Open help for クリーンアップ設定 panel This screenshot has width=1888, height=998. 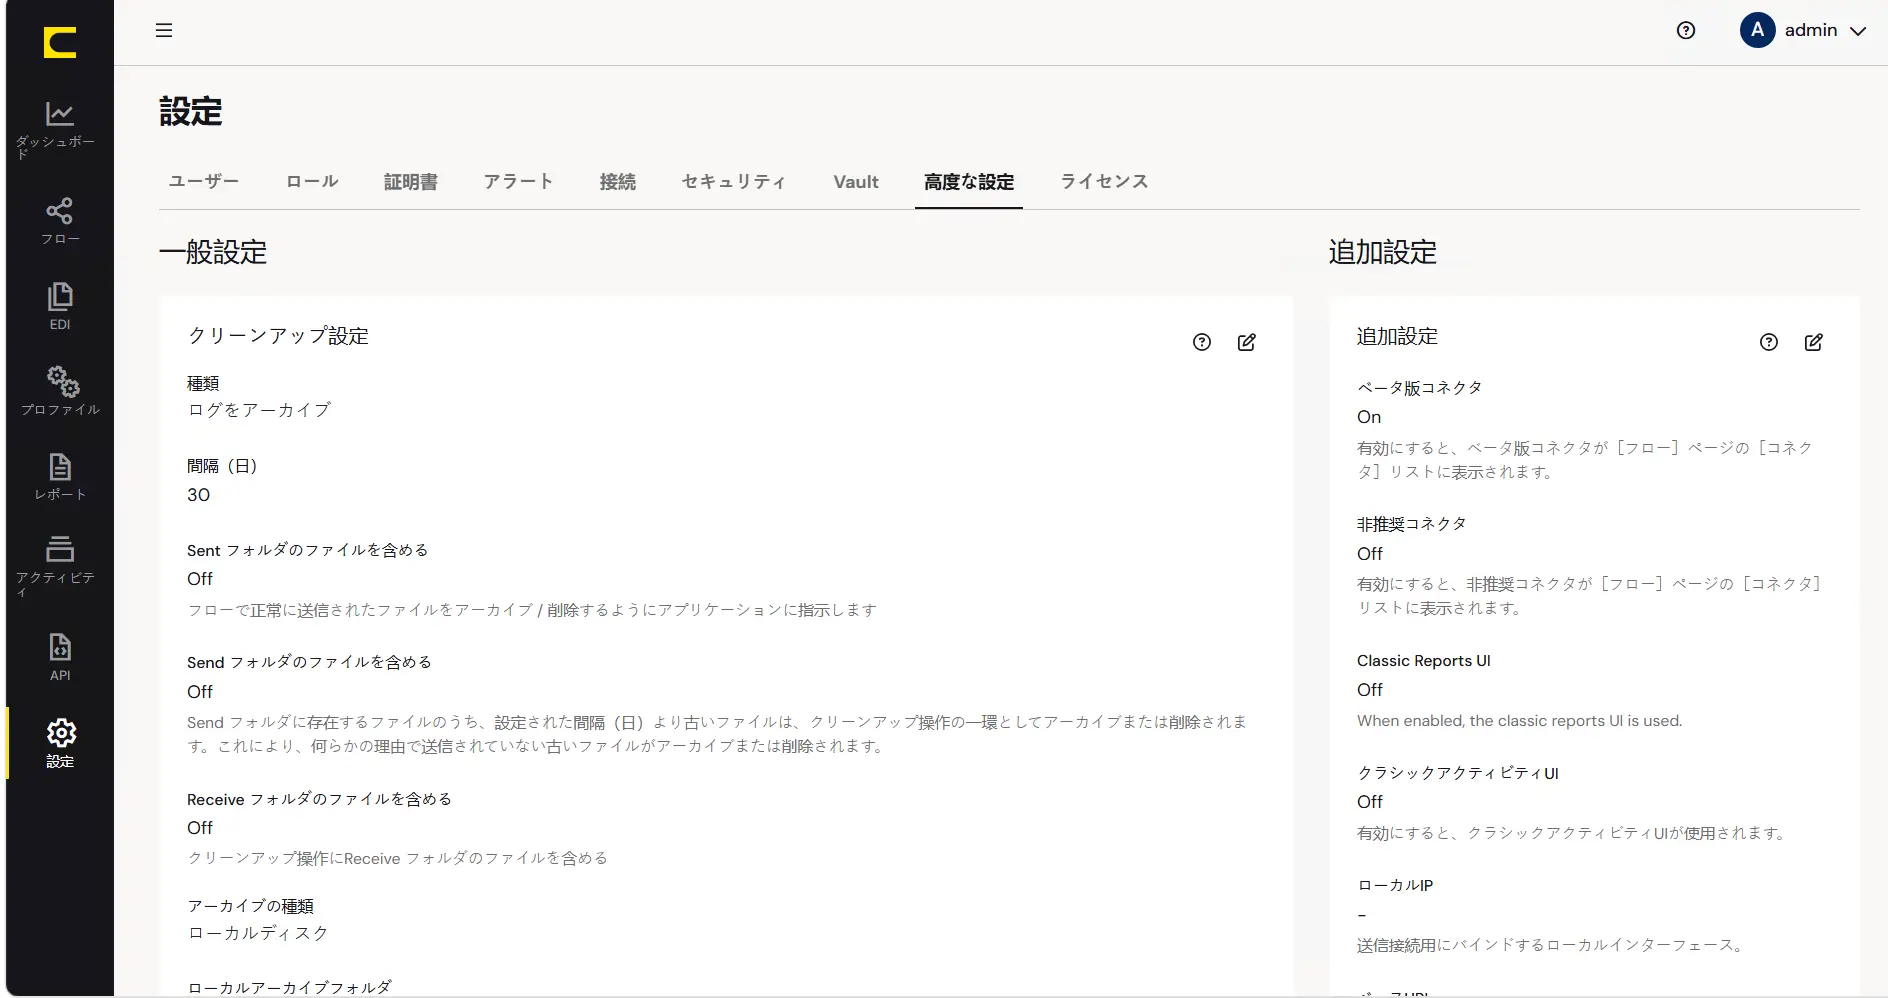pyautogui.click(x=1202, y=342)
